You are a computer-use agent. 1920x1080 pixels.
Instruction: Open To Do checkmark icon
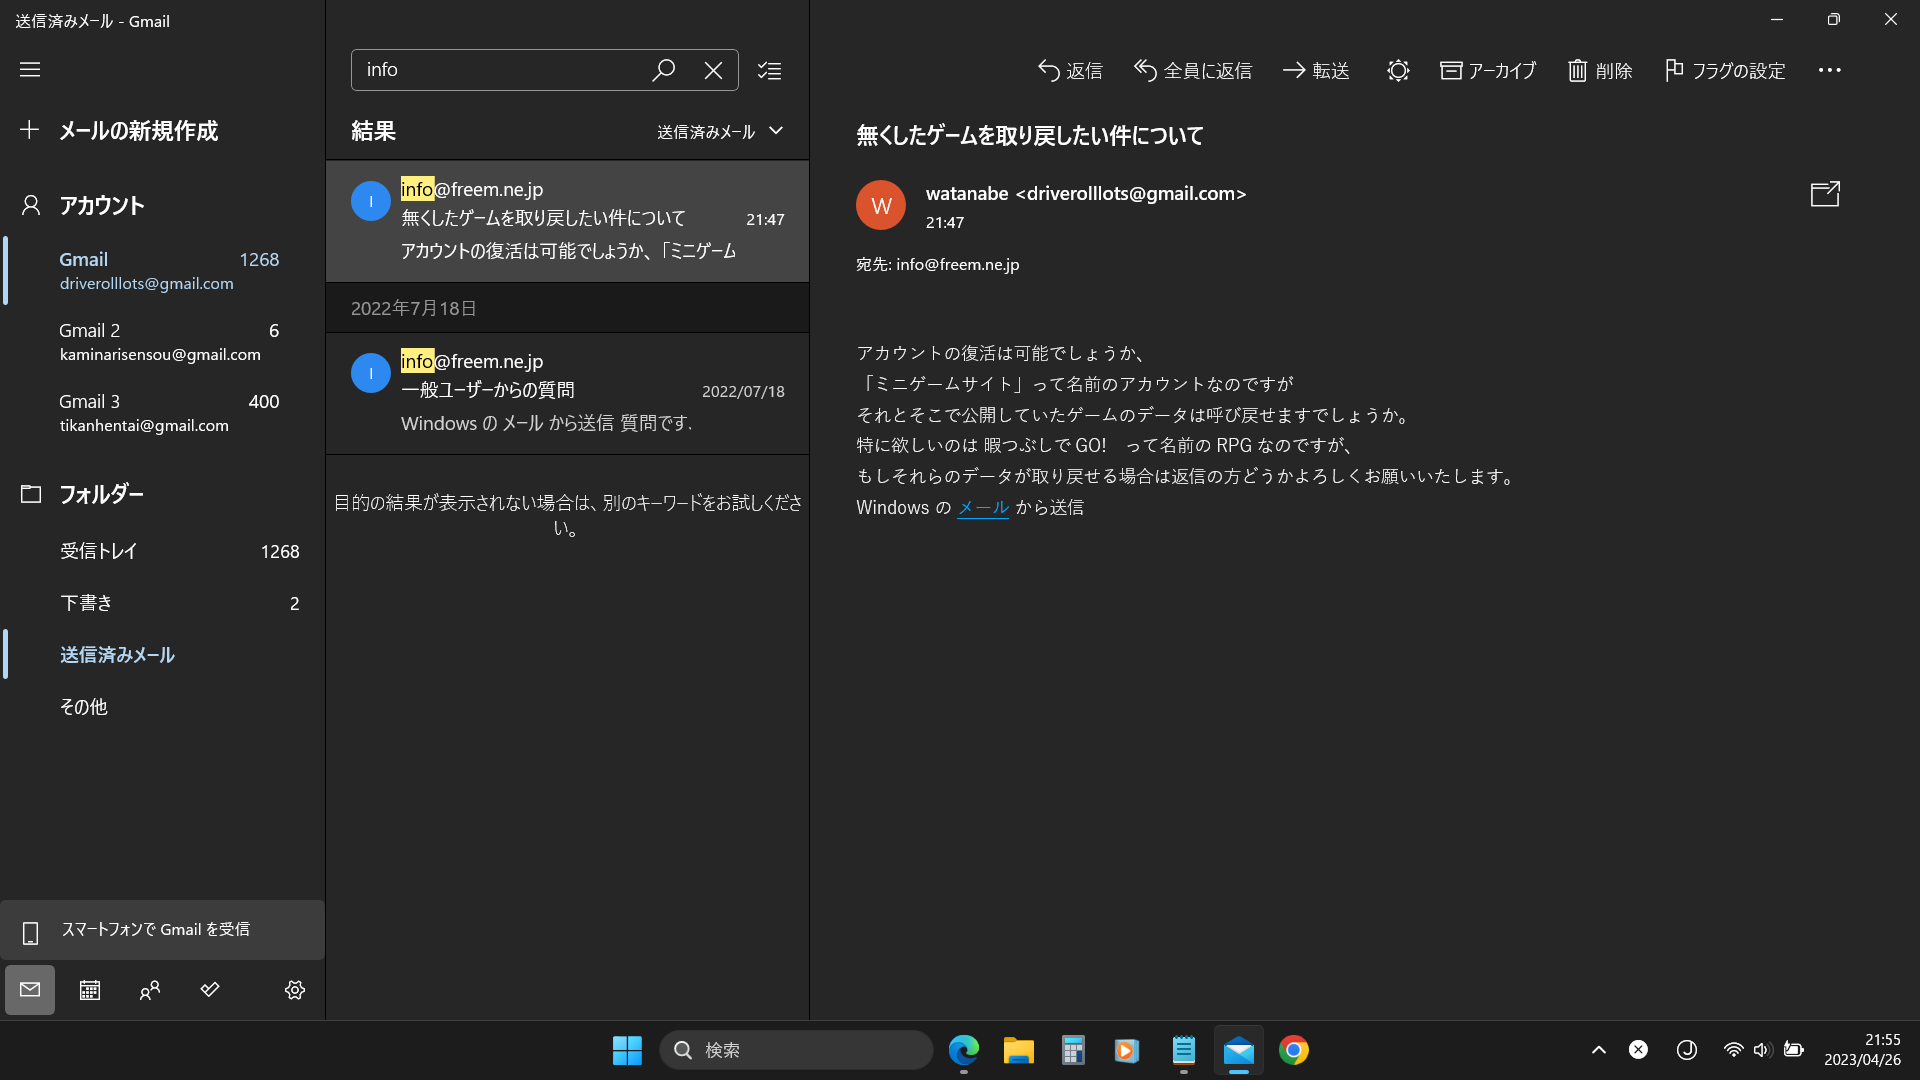tap(210, 990)
